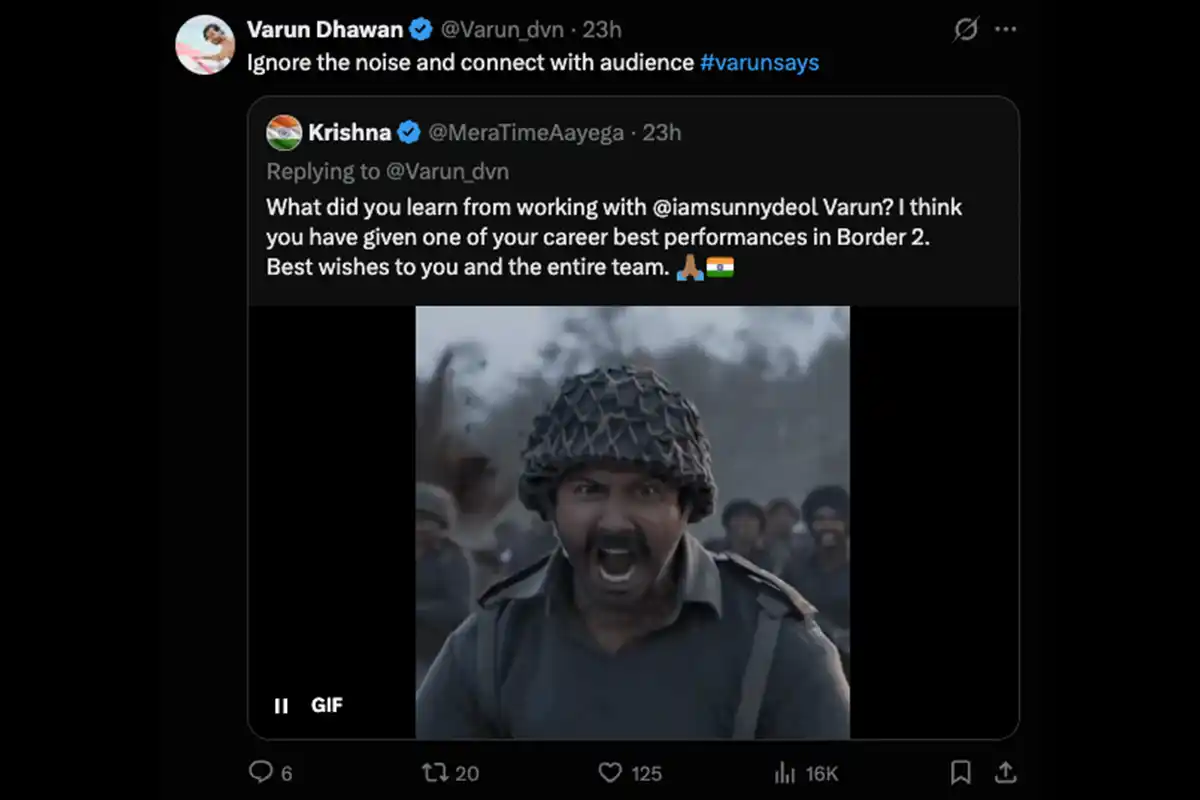The height and width of the screenshot is (800, 1200).
Task: Open the more options menu
Action: 1004,29
